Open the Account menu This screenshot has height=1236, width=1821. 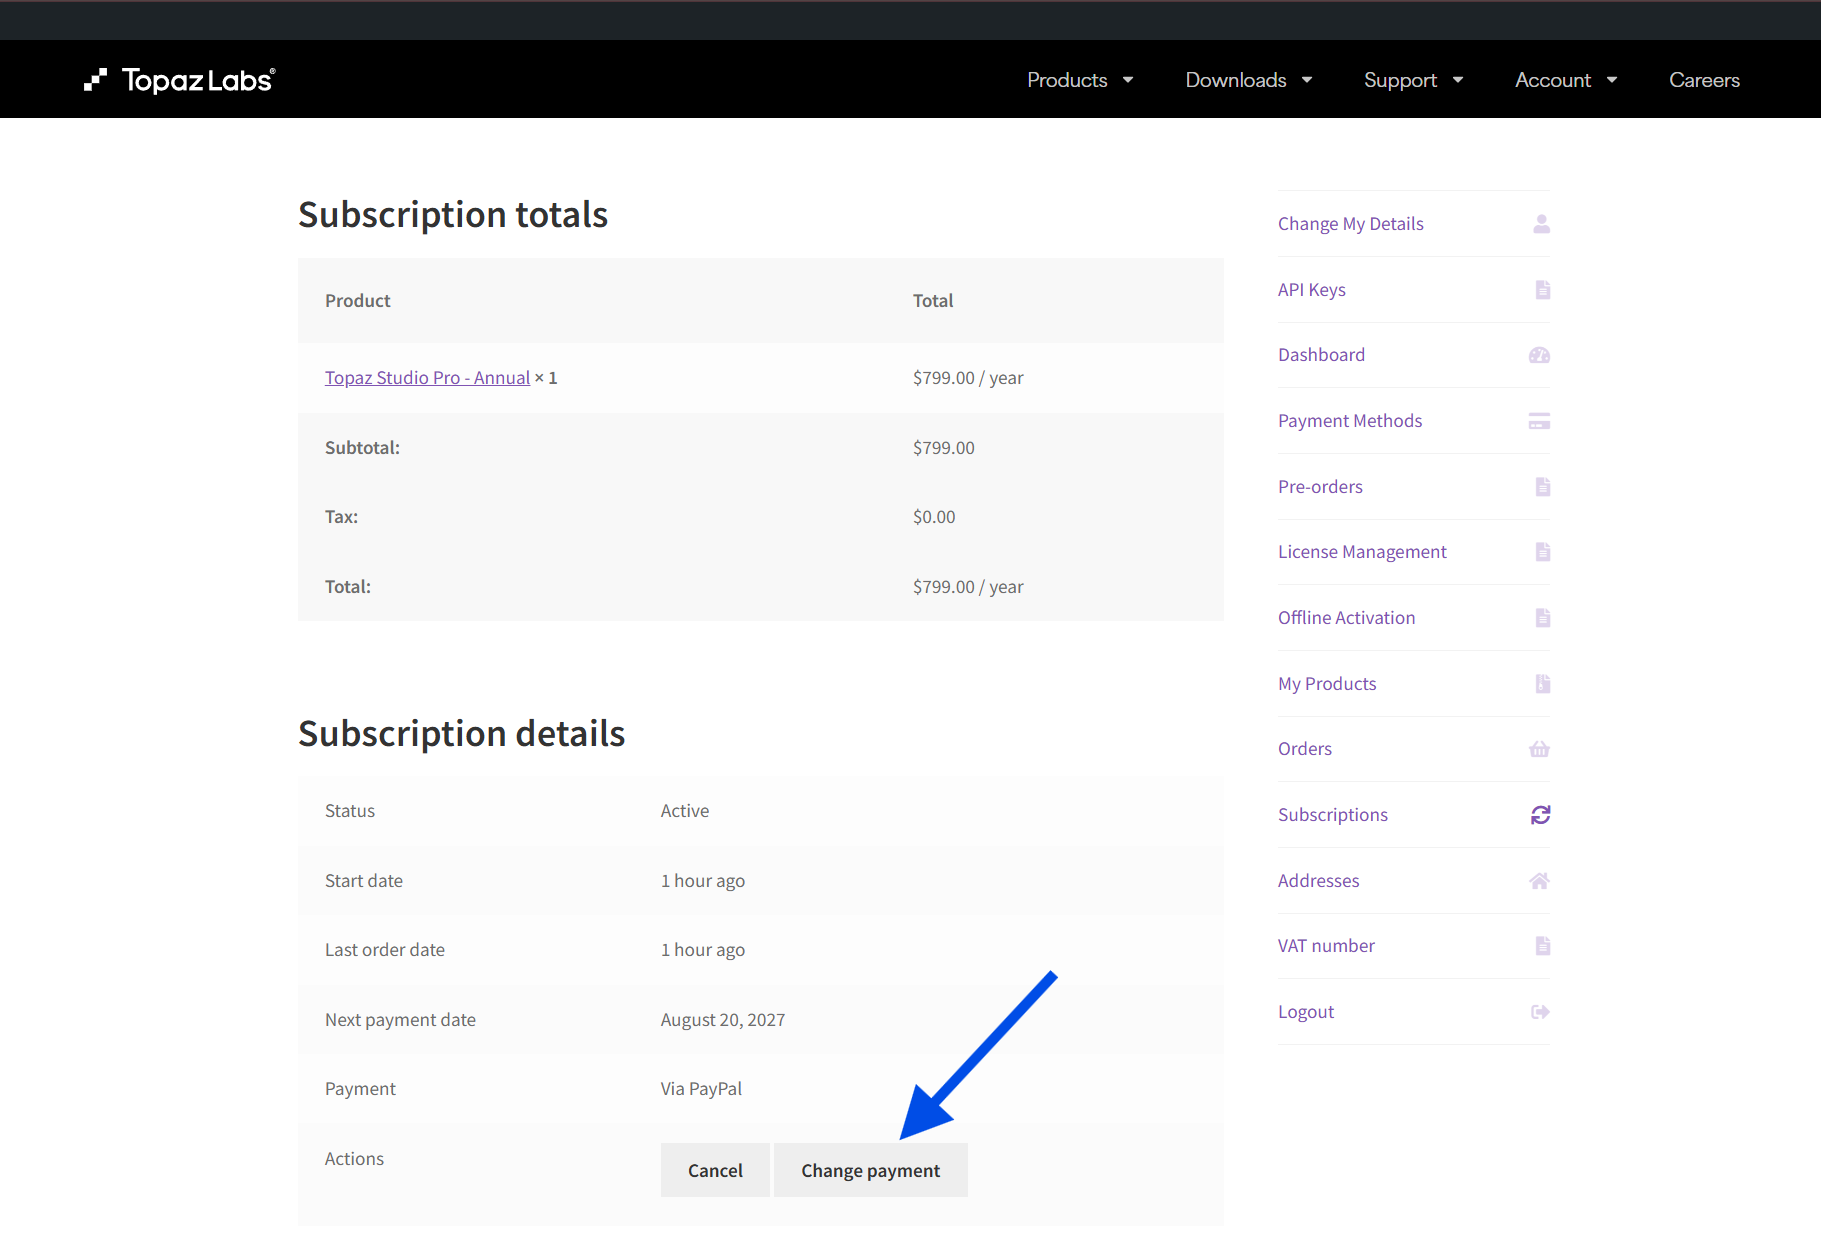pos(1553,80)
